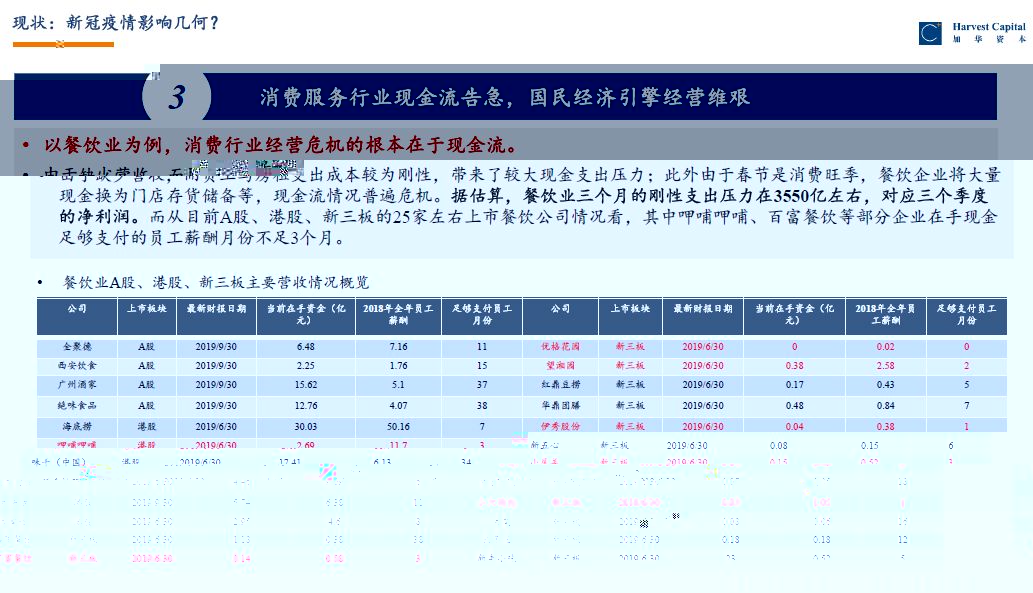Select the cash value "2.25" for 西安饮食

(306, 366)
